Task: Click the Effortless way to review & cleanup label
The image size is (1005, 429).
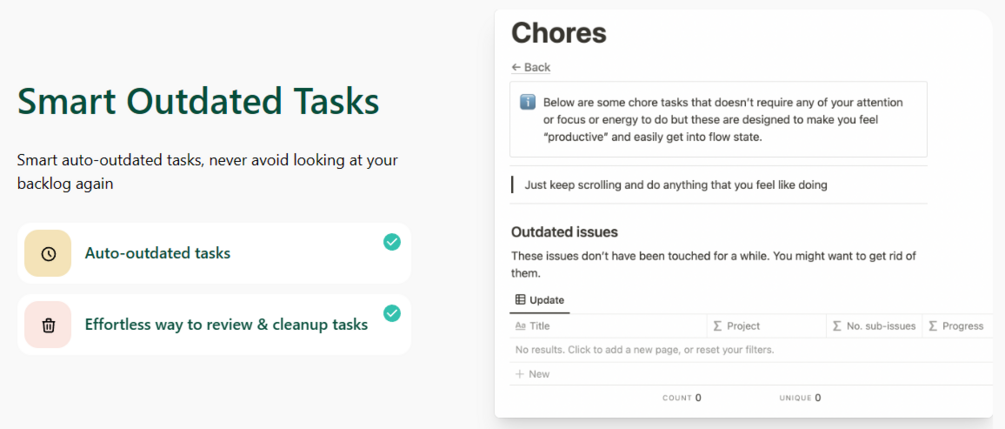Action: [226, 324]
